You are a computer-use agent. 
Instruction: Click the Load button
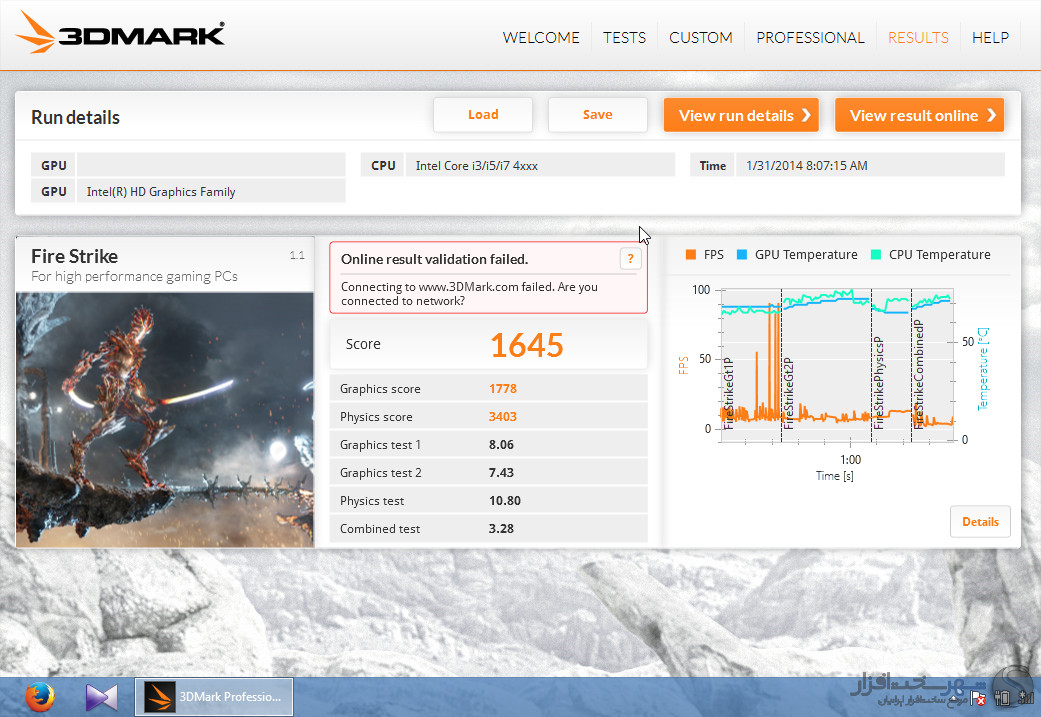point(483,115)
